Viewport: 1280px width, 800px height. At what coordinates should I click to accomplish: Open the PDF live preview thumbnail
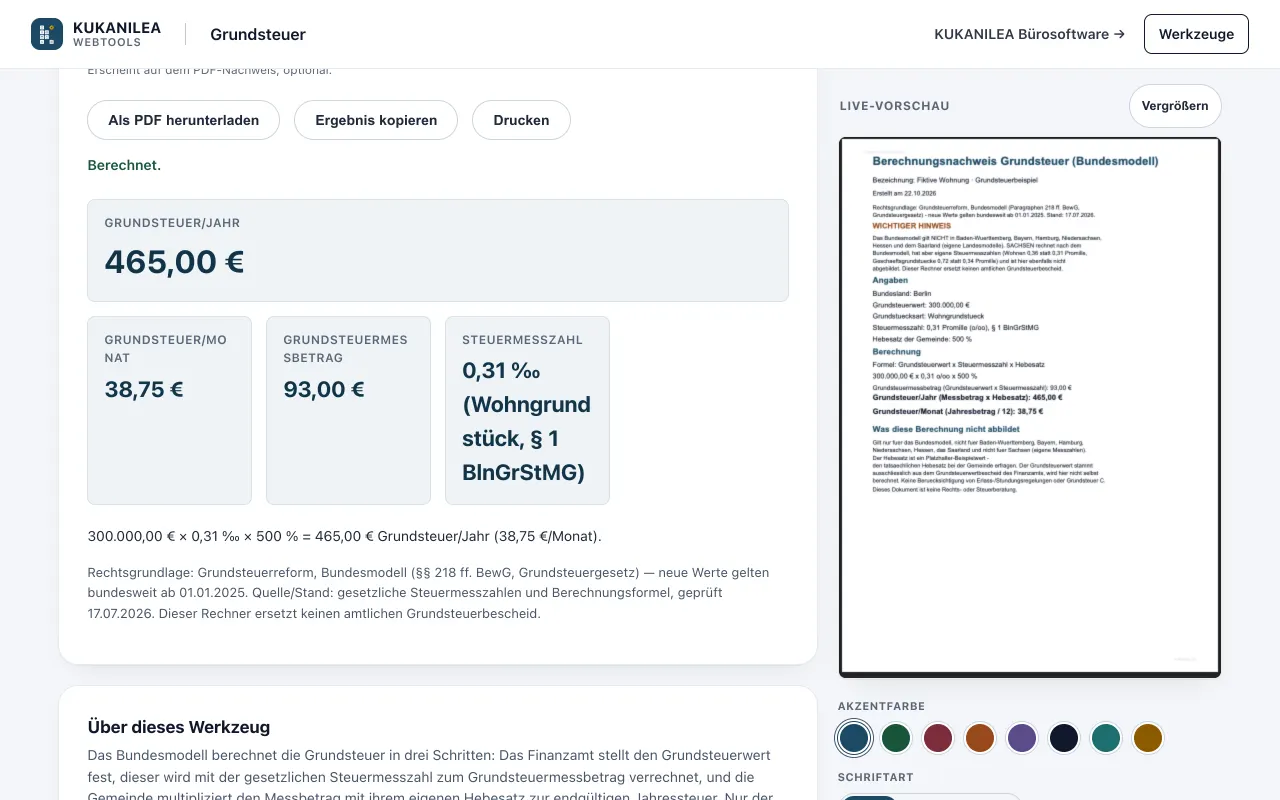point(1030,407)
